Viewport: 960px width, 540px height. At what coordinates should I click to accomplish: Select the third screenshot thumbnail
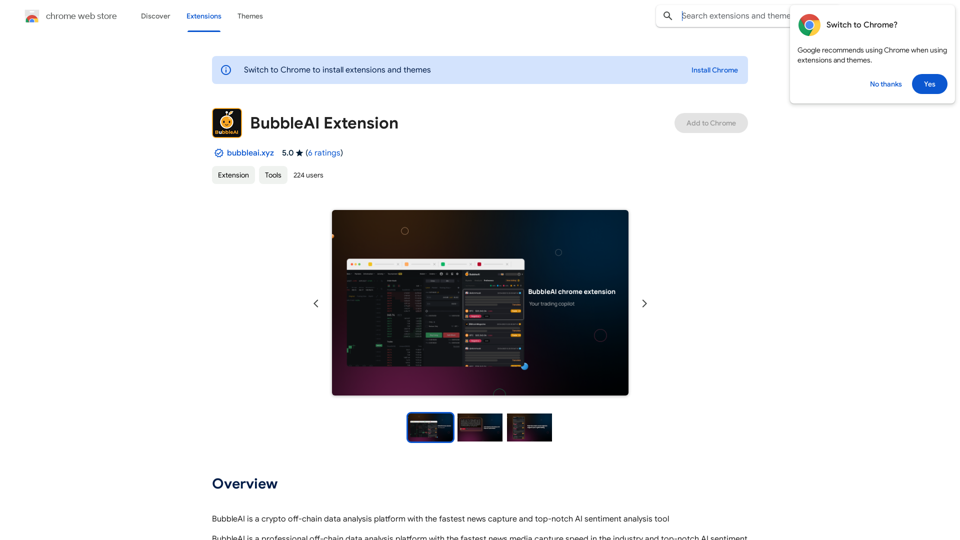[530, 427]
